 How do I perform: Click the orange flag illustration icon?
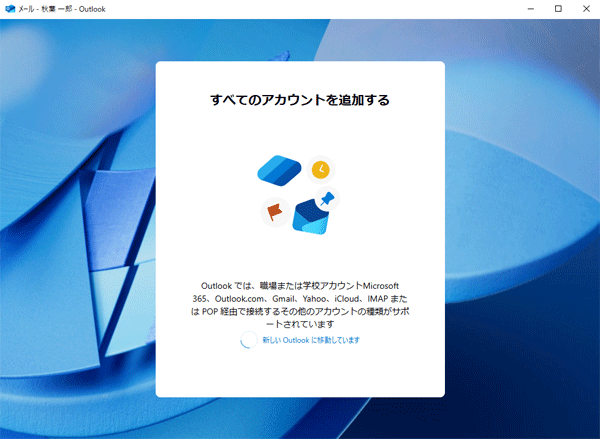(x=275, y=212)
